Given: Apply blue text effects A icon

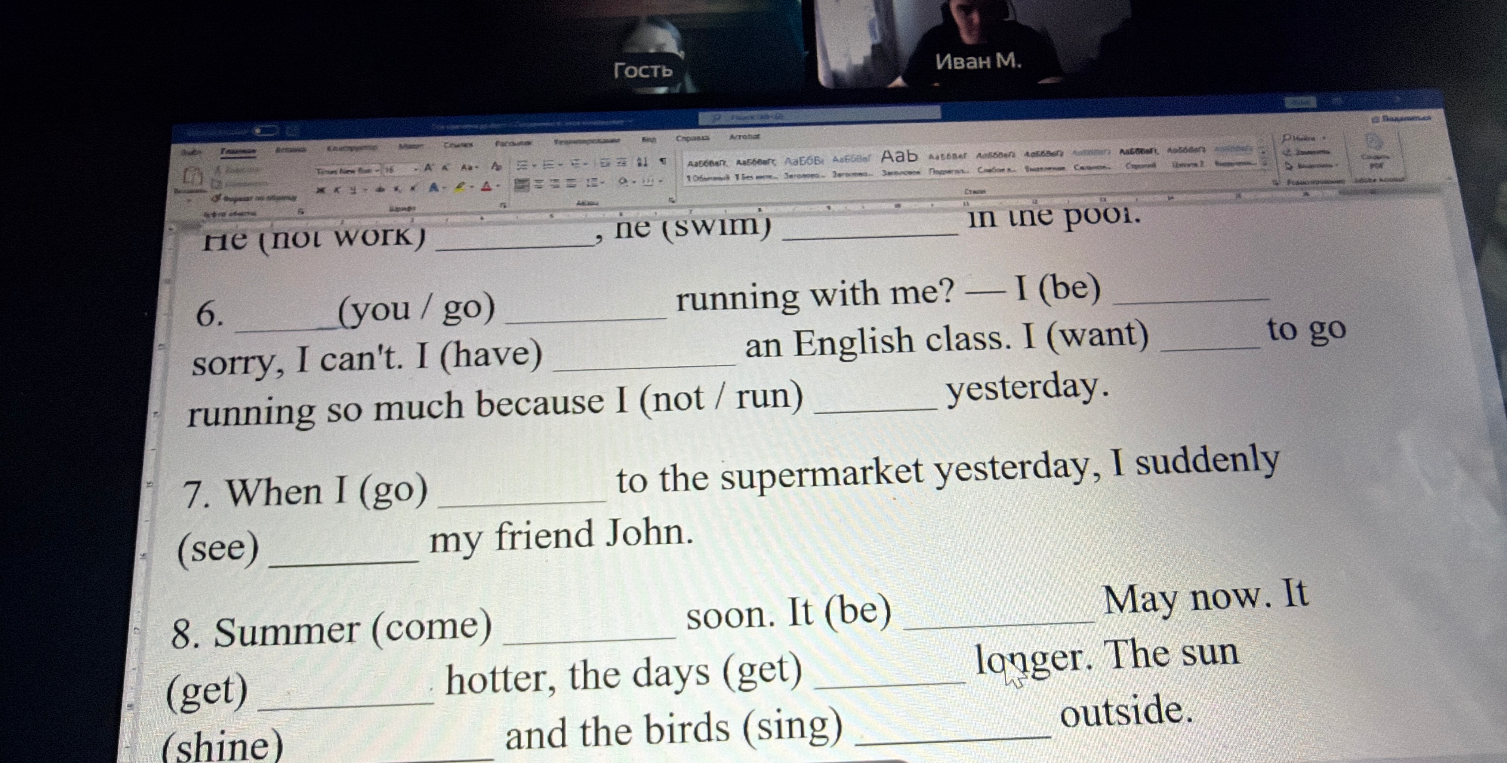Looking at the screenshot, I should click(433, 188).
